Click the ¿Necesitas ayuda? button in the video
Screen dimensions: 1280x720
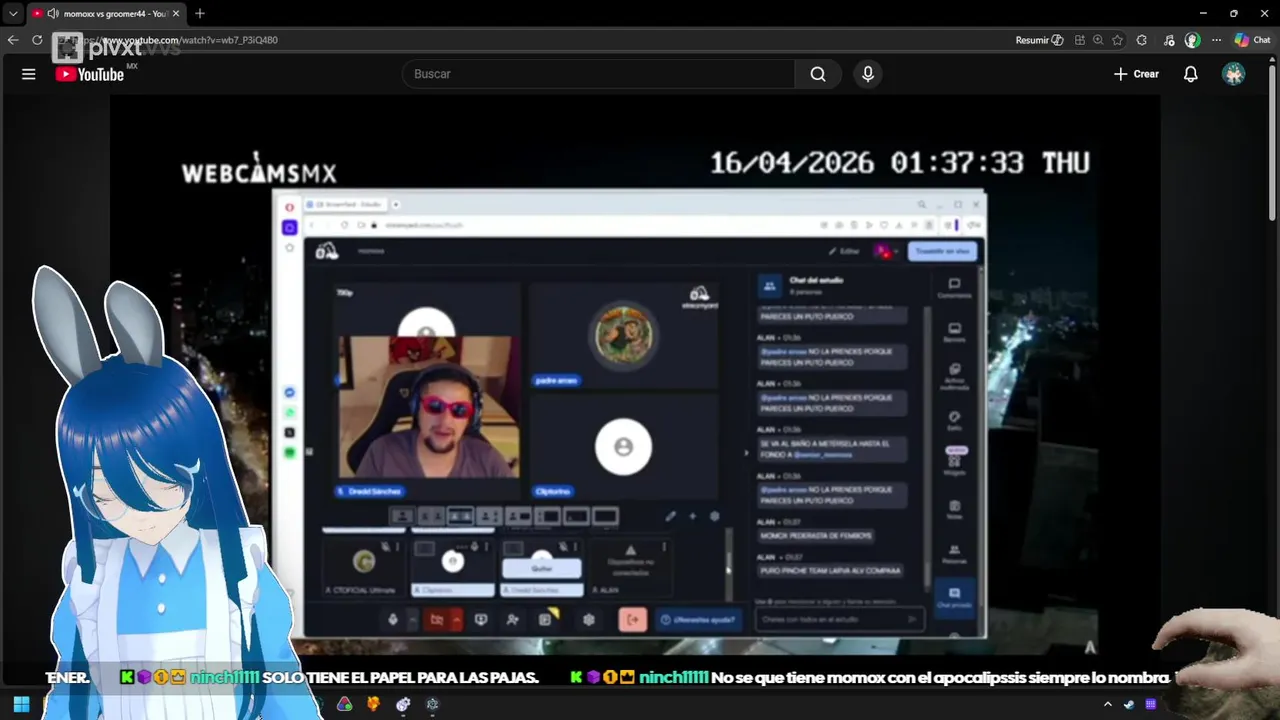click(x=699, y=620)
